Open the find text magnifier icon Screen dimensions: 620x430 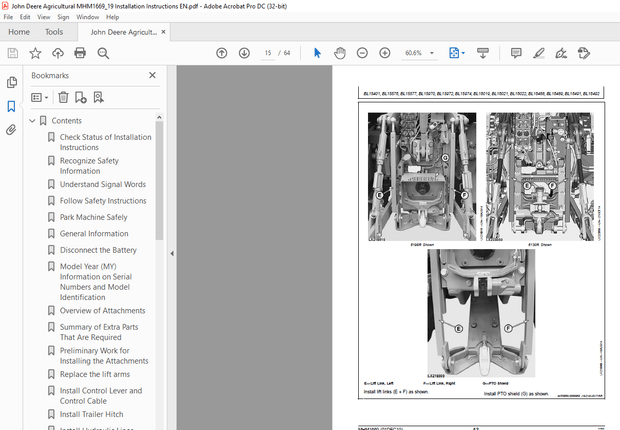click(x=103, y=53)
